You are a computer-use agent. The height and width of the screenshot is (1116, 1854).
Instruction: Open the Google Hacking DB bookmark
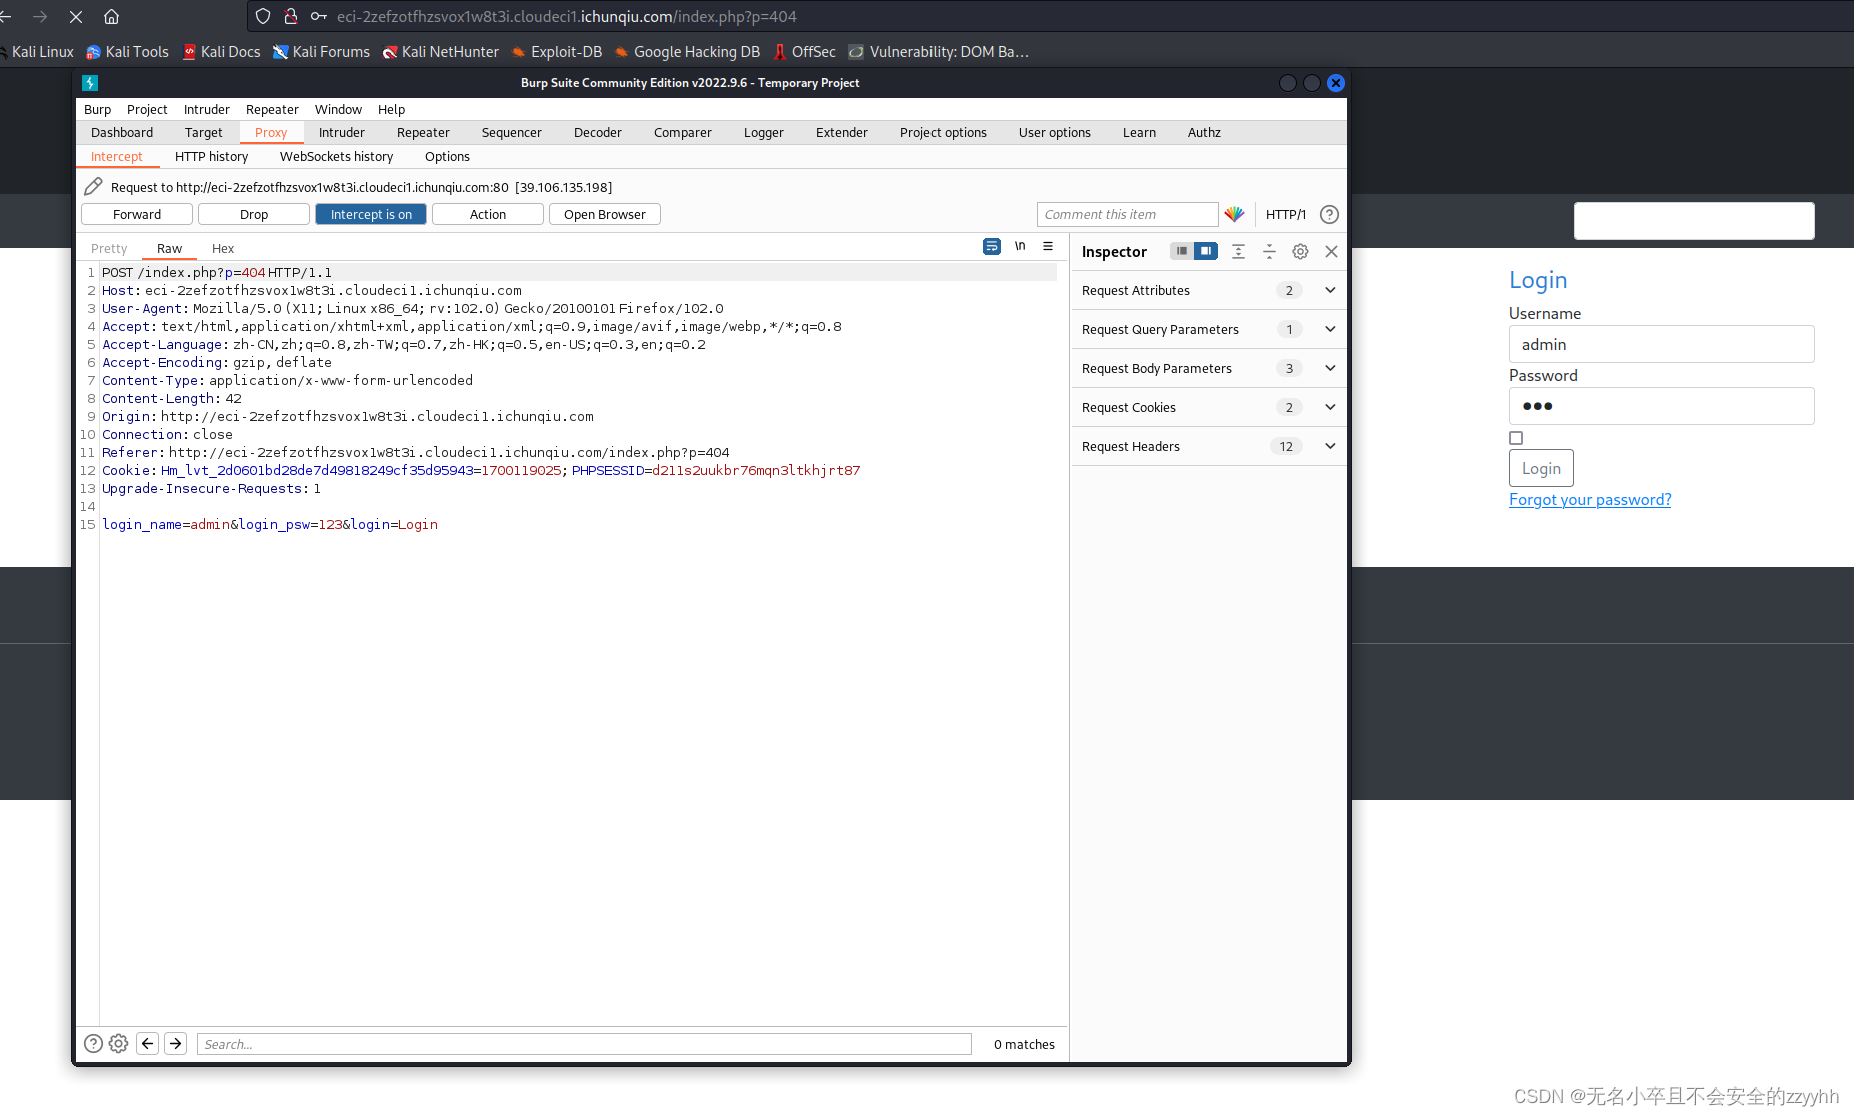(687, 52)
